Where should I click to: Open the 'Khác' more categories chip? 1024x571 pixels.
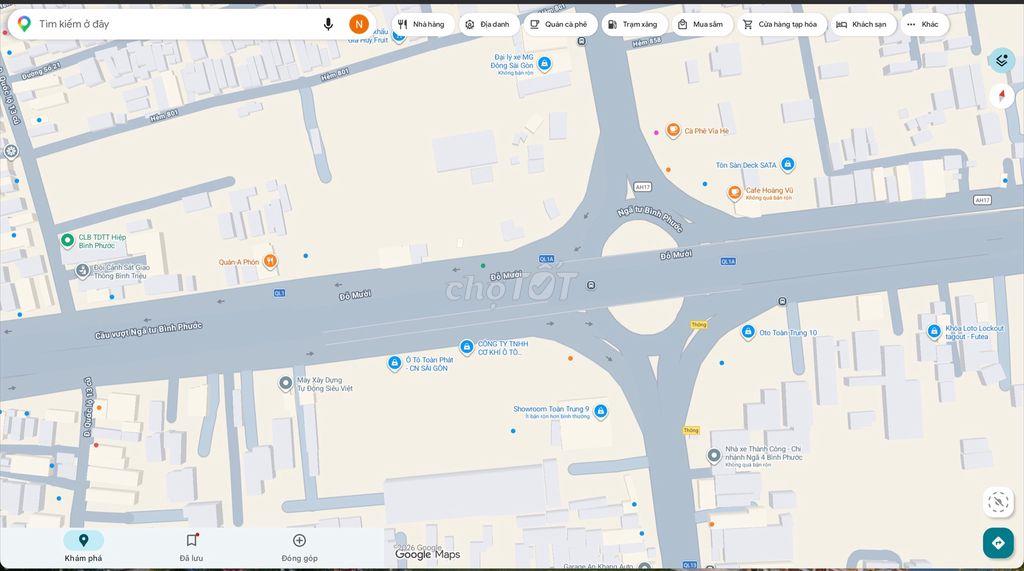[x=923, y=24]
